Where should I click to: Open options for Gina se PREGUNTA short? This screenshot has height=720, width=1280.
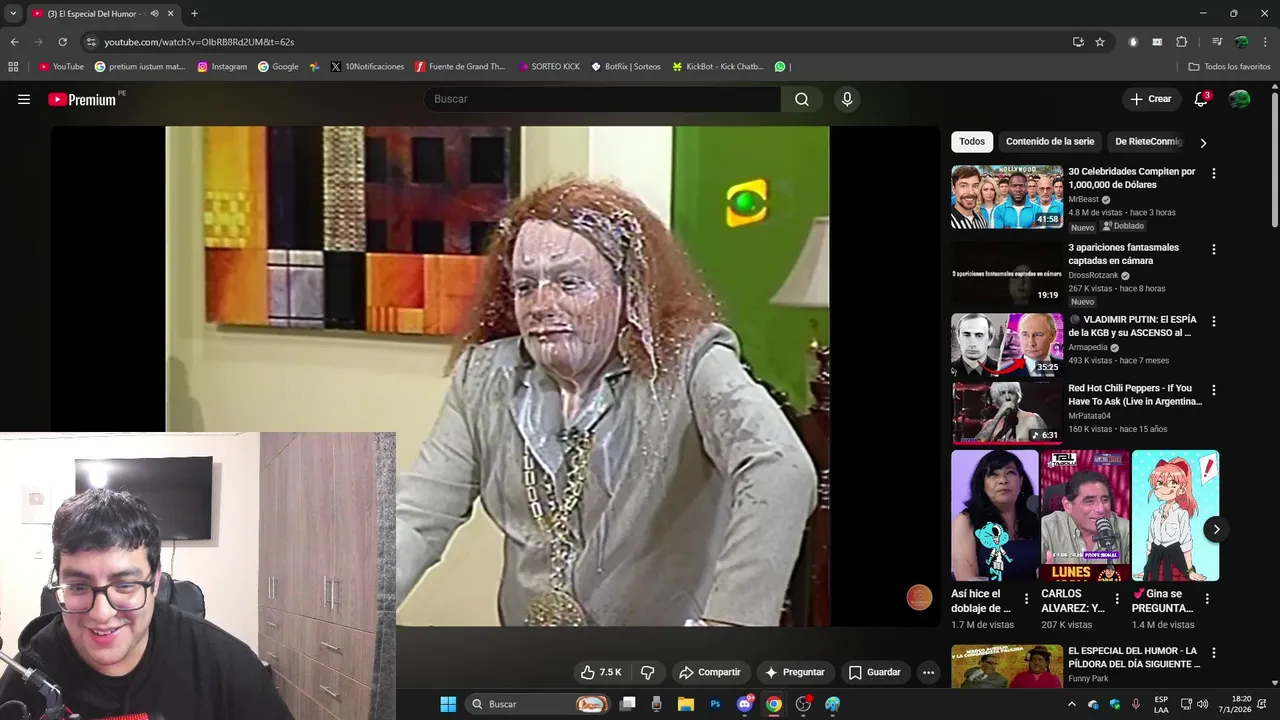1207,599
